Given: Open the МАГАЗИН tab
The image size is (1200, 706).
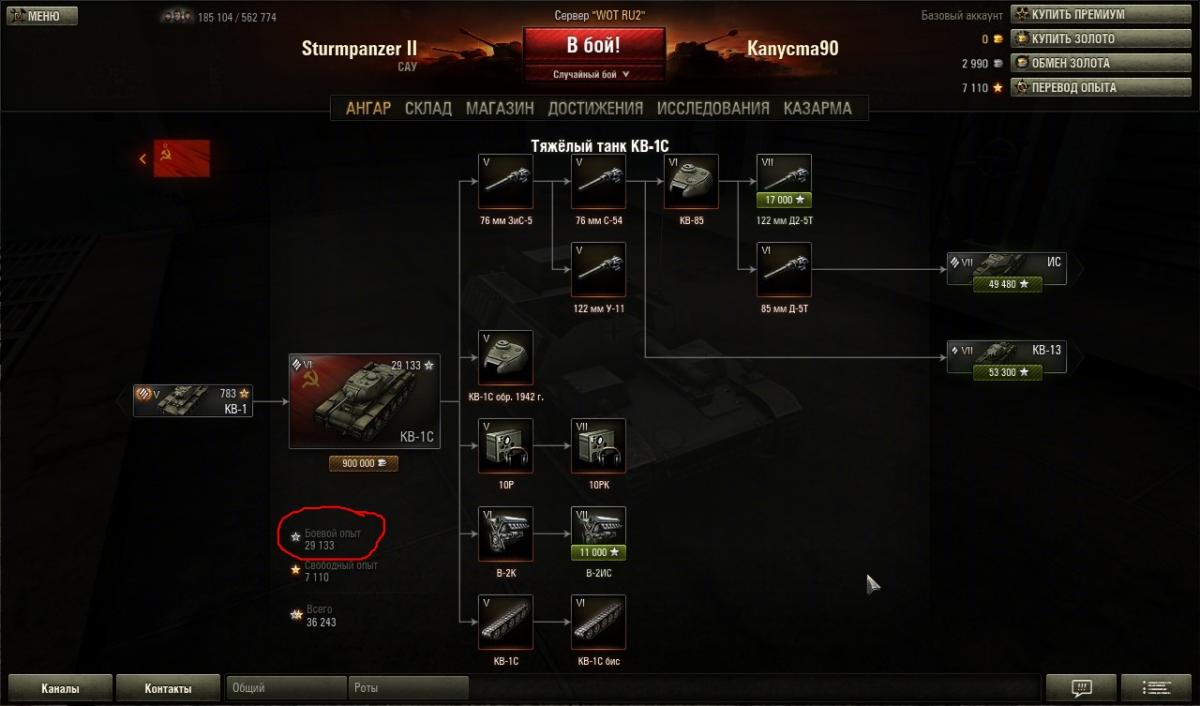Looking at the screenshot, I should [499, 108].
